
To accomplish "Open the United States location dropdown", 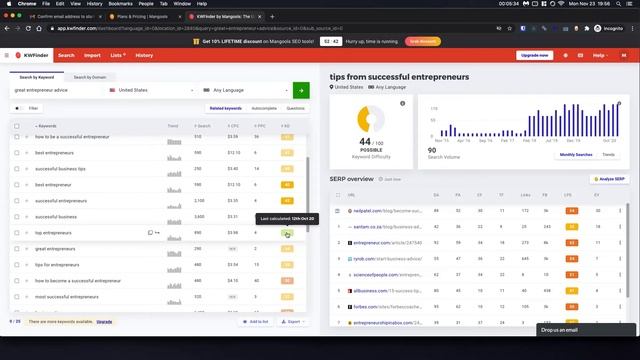I will [152, 90].
